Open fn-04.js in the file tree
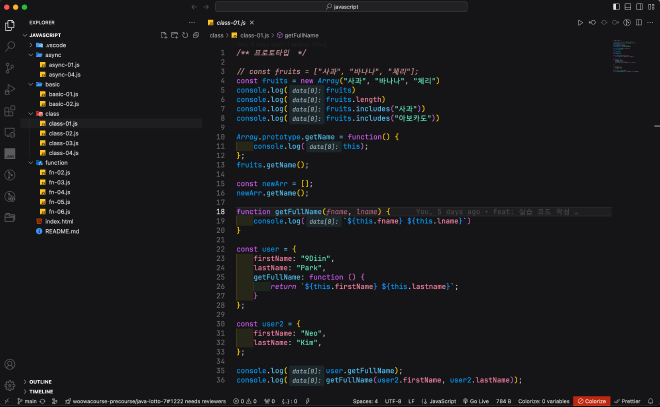Viewport: 660px width, 407px height. 58,191
